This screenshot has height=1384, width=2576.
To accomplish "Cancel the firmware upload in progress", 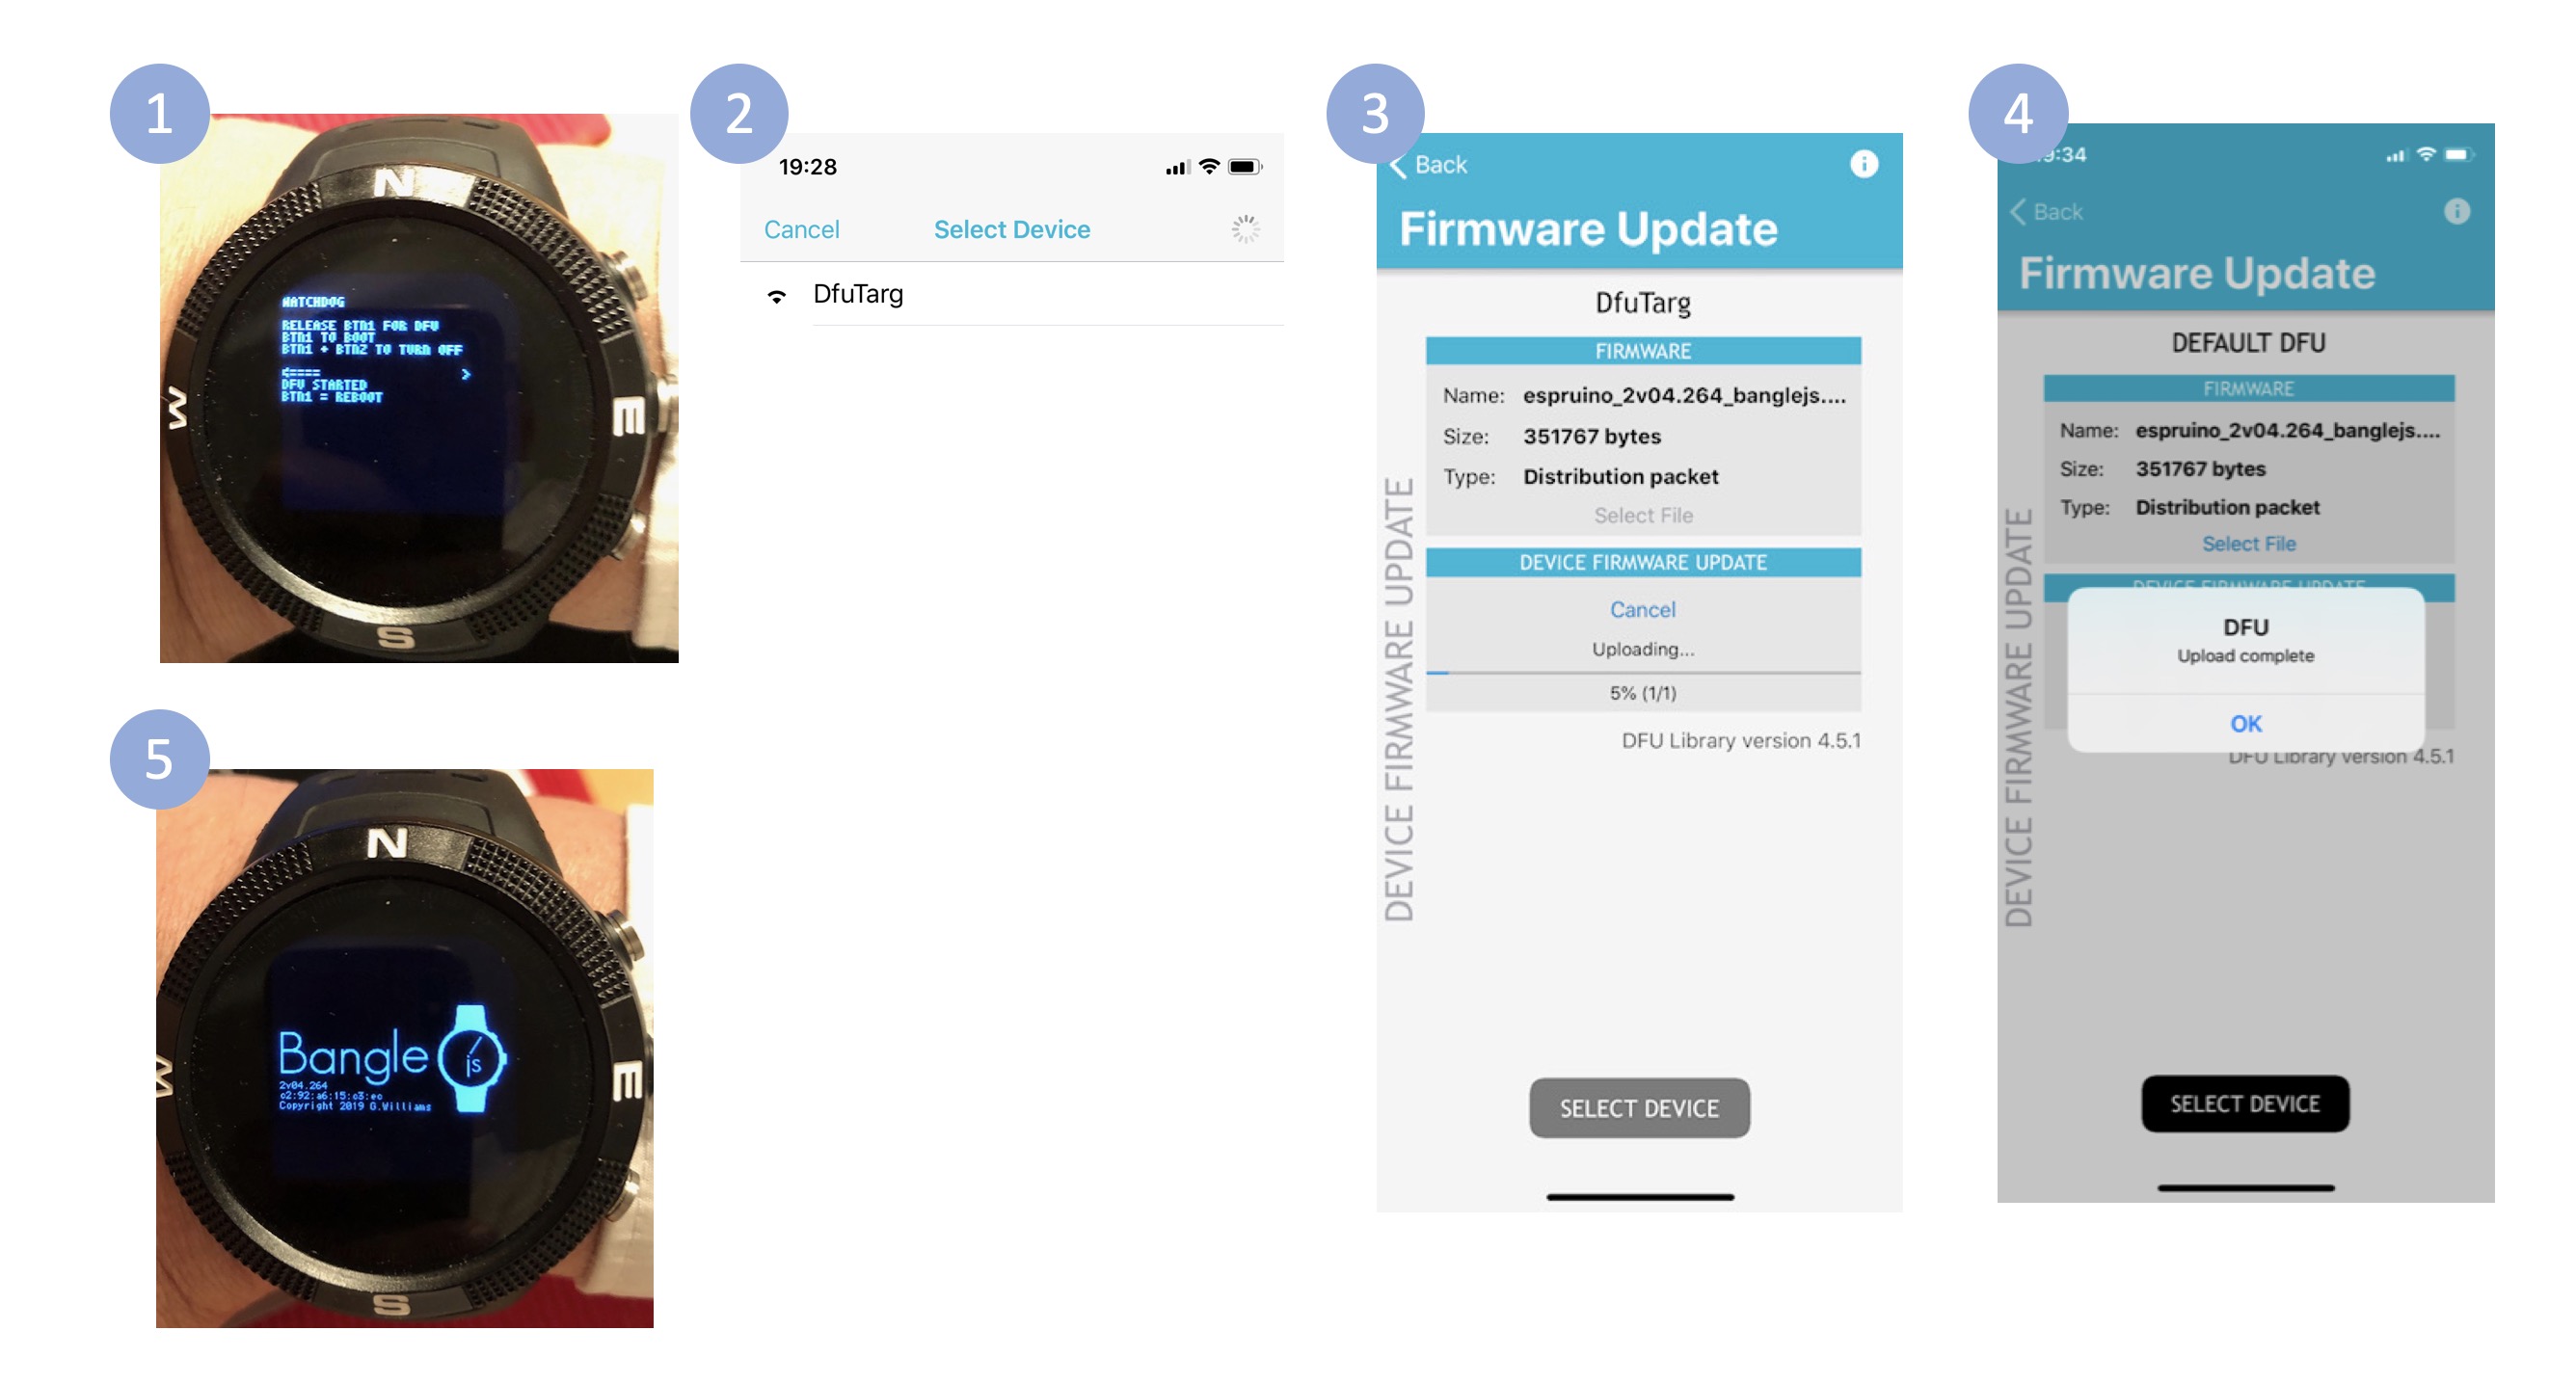I will tap(1642, 609).
